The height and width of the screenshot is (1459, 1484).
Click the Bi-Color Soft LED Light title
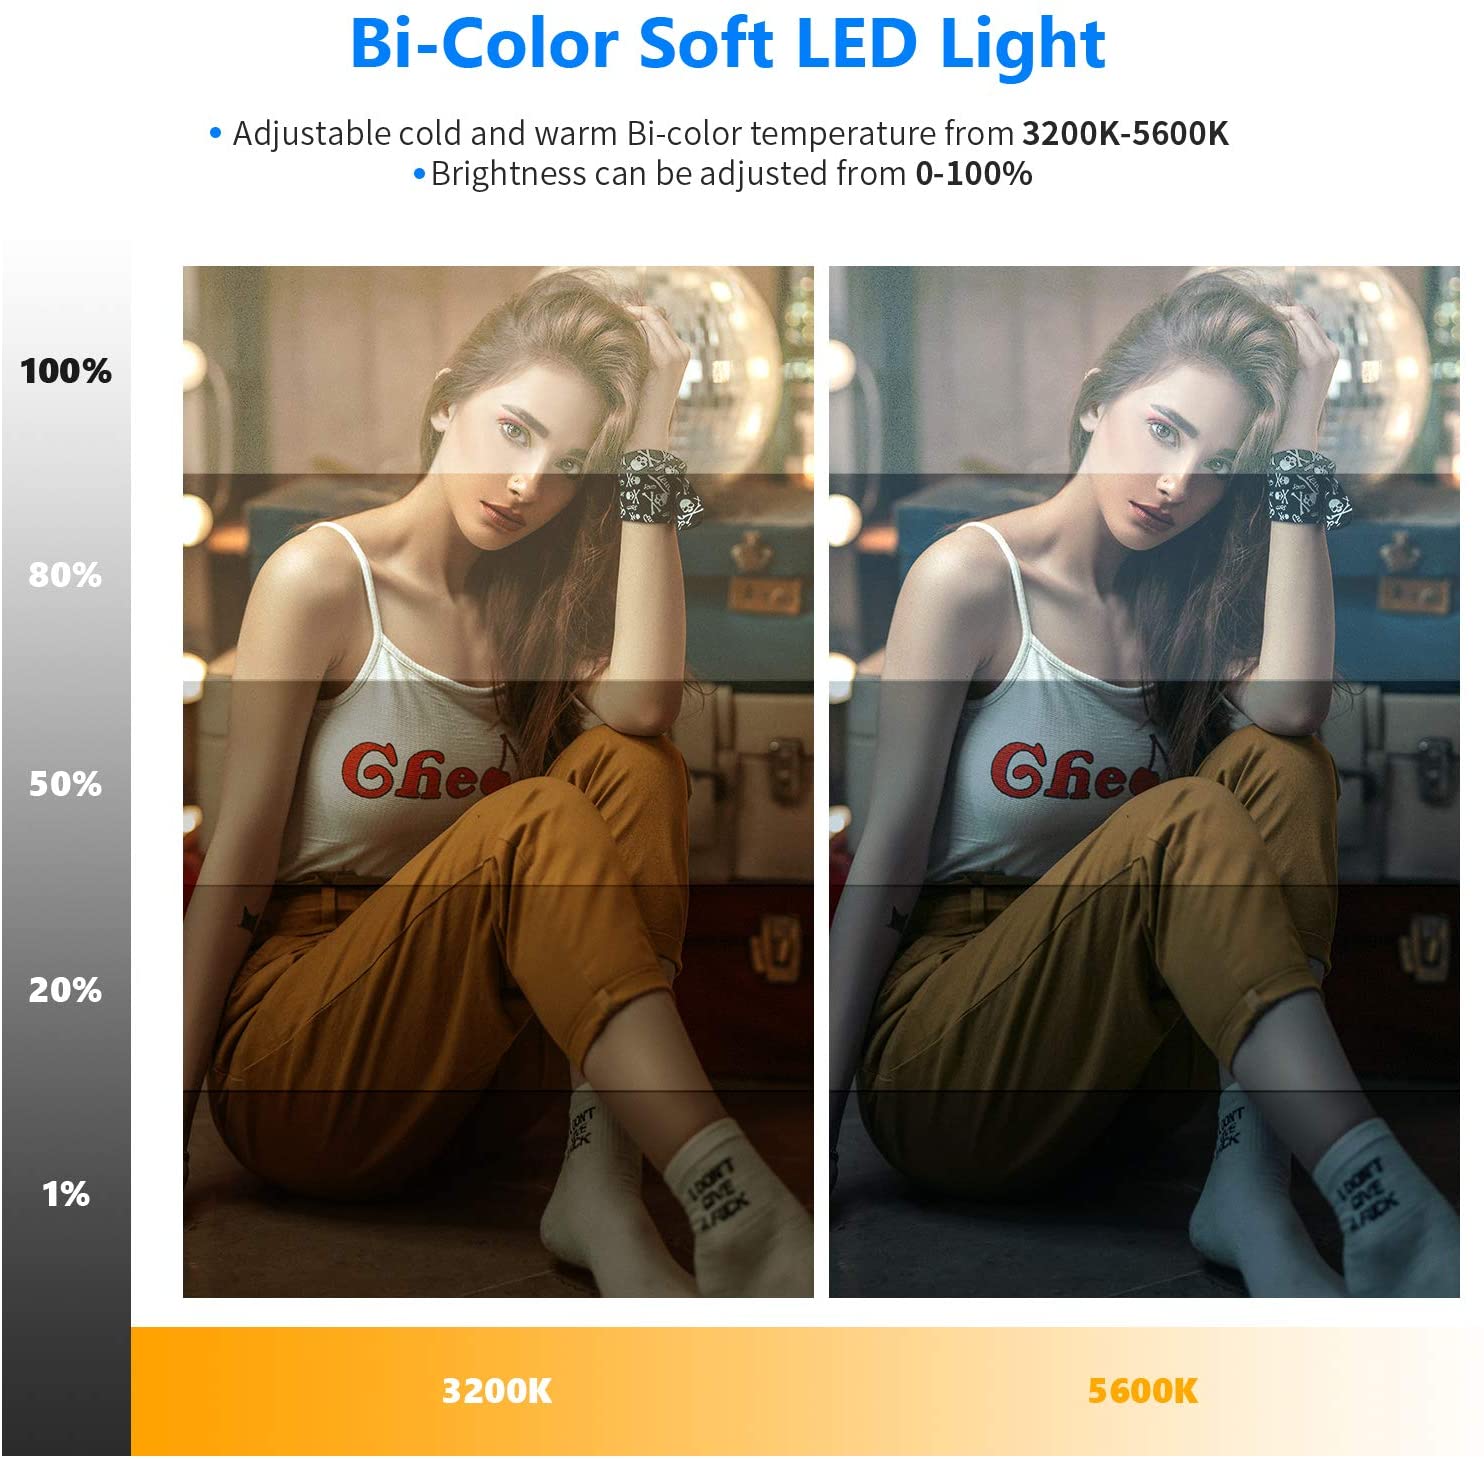tap(727, 45)
